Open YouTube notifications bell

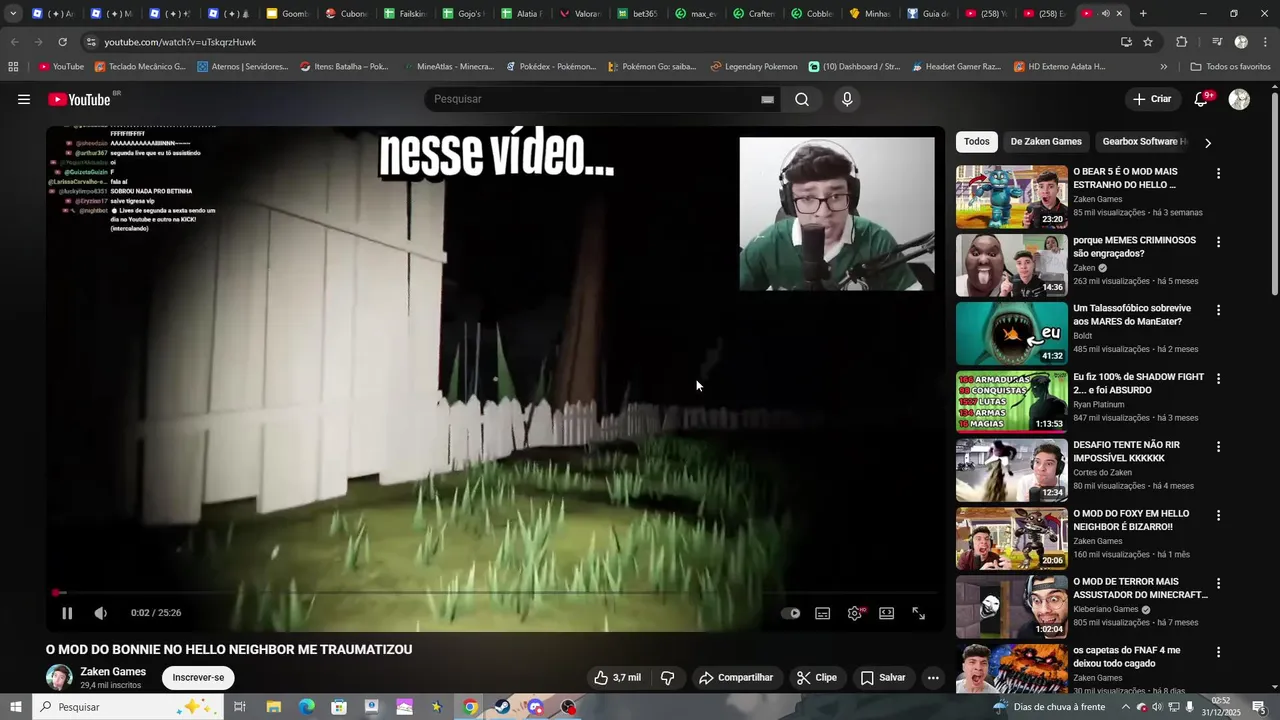coord(1202,99)
